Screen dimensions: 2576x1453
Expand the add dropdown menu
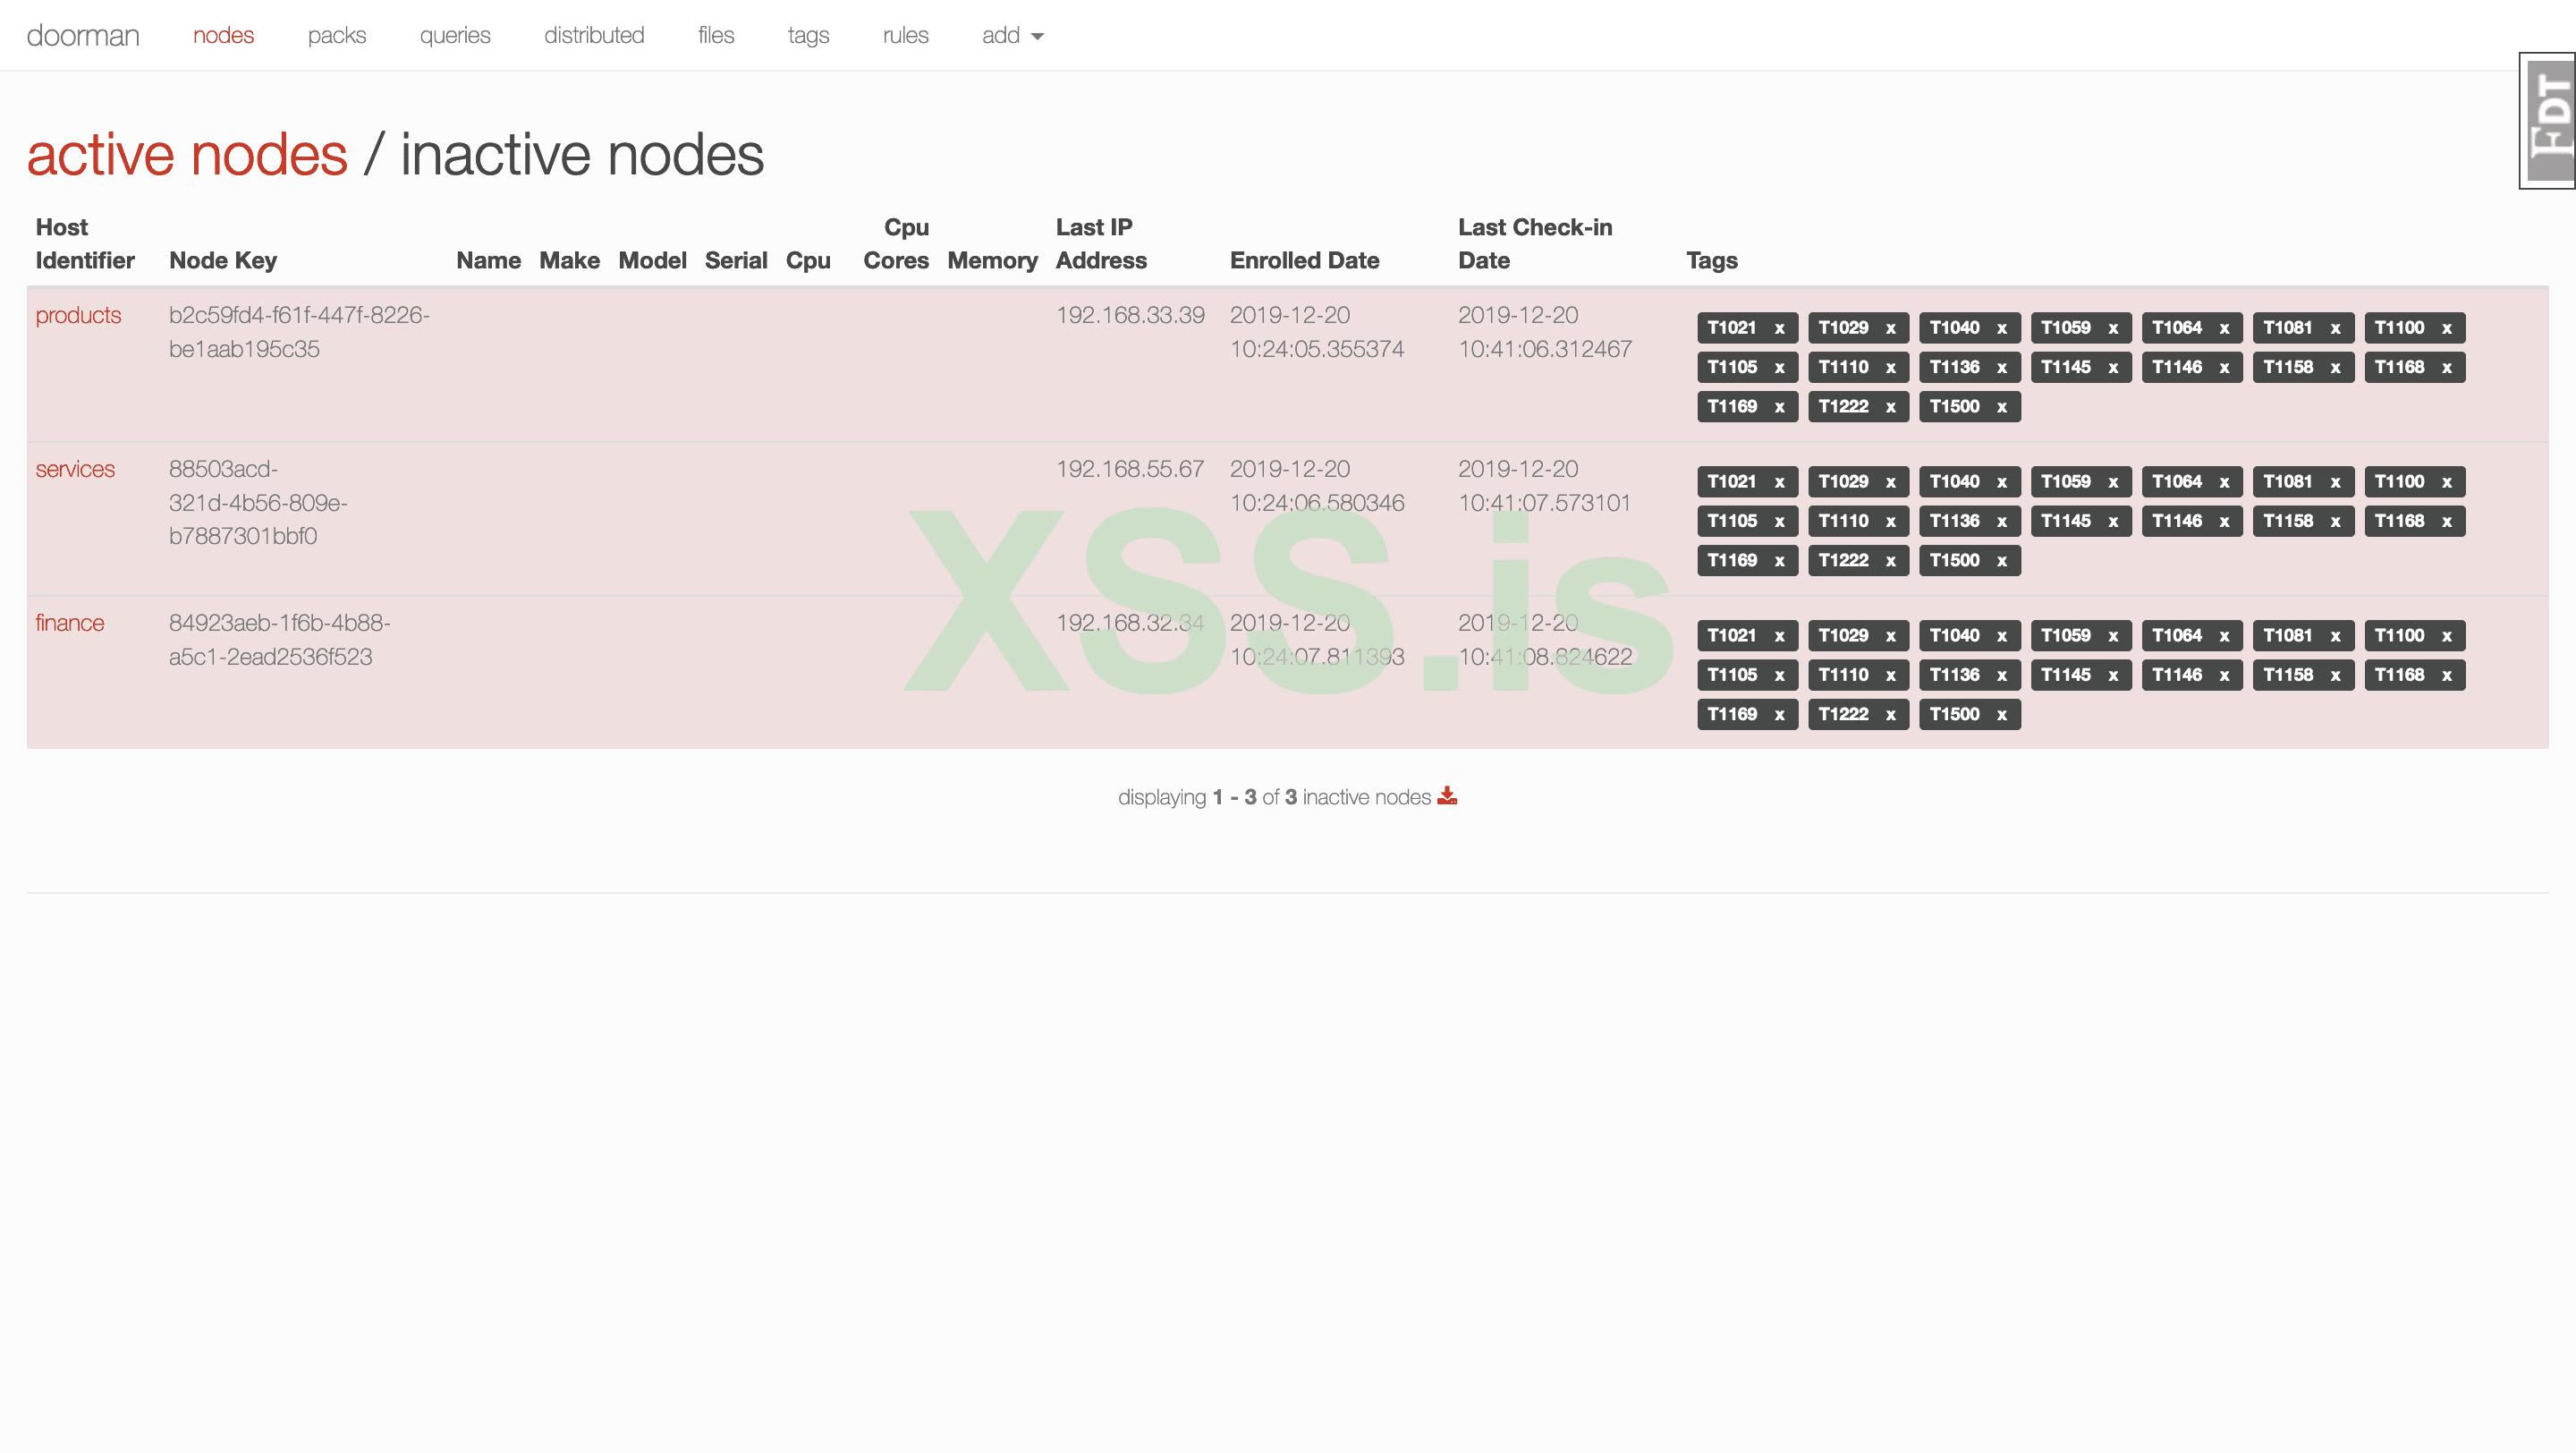[x=1012, y=36]
